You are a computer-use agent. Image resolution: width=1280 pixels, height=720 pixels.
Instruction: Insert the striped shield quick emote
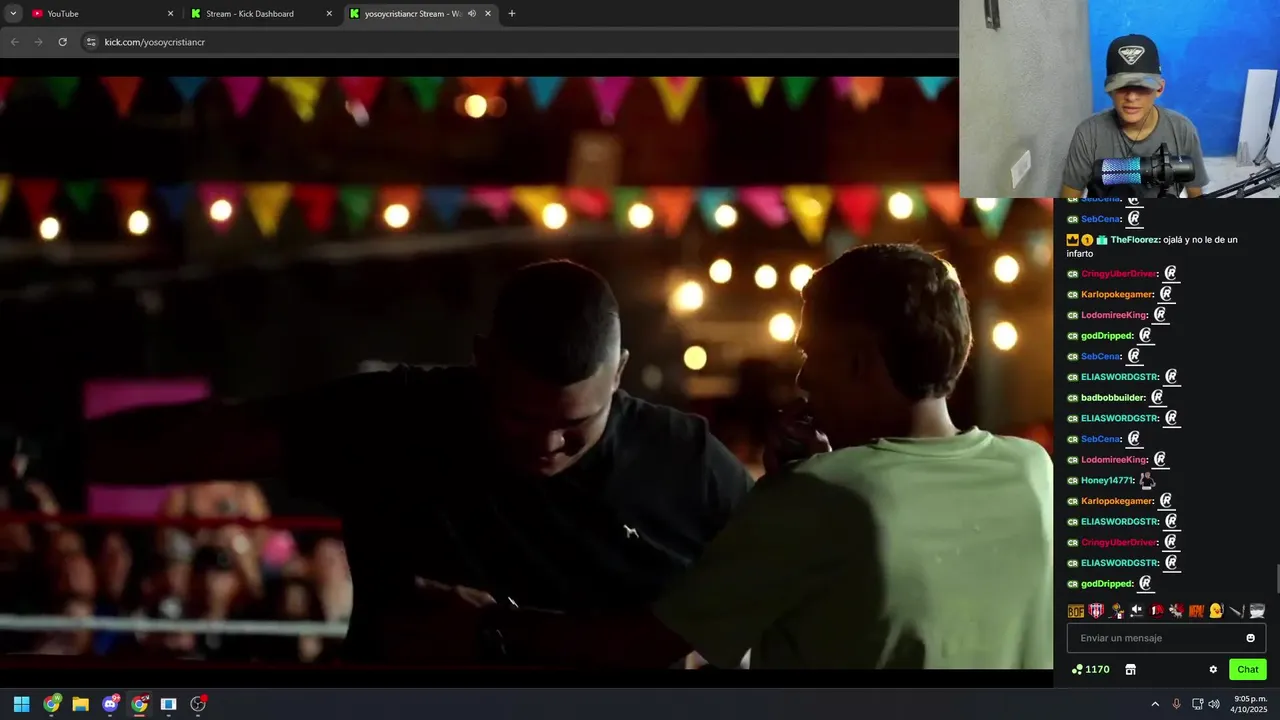tap(1096, 611)
